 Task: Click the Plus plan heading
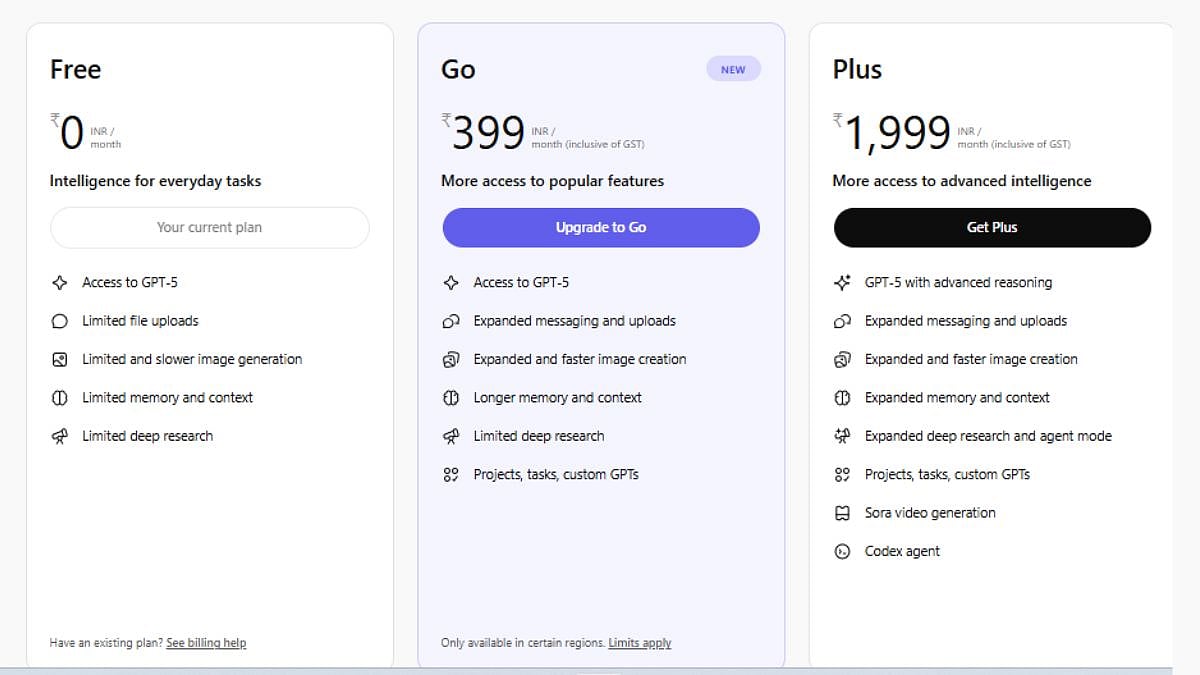[x=857, y=69]
